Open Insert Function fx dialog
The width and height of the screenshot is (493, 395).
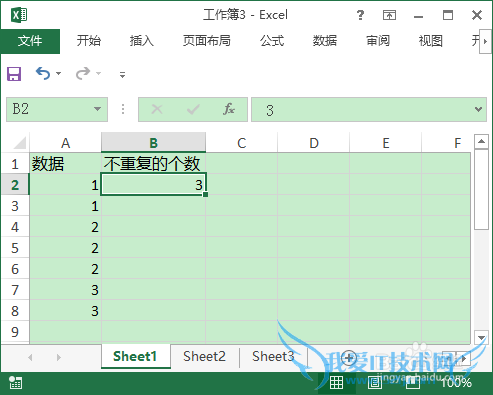click(229, 109)
